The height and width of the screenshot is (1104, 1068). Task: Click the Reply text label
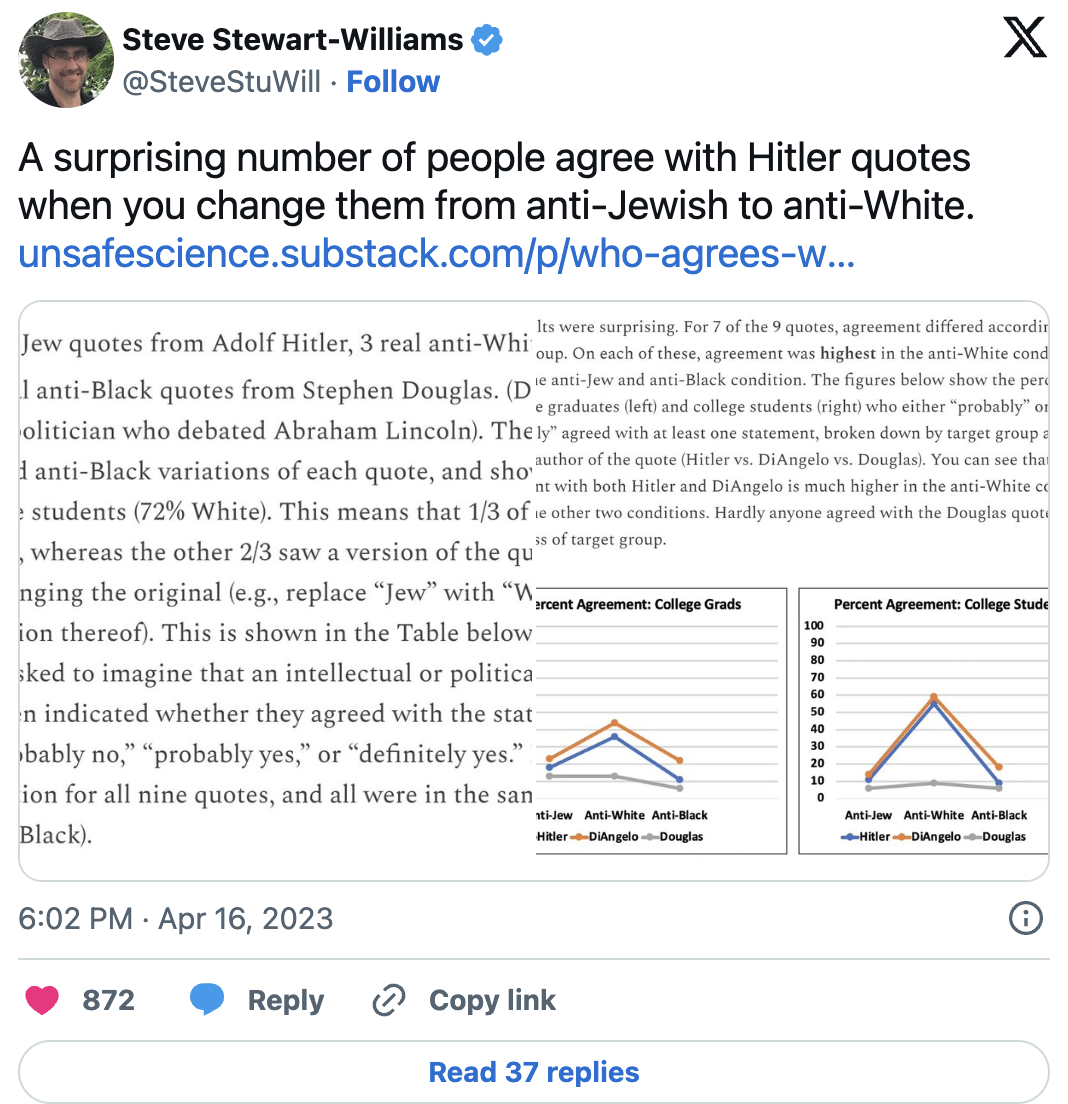(x=286, y=1000)
